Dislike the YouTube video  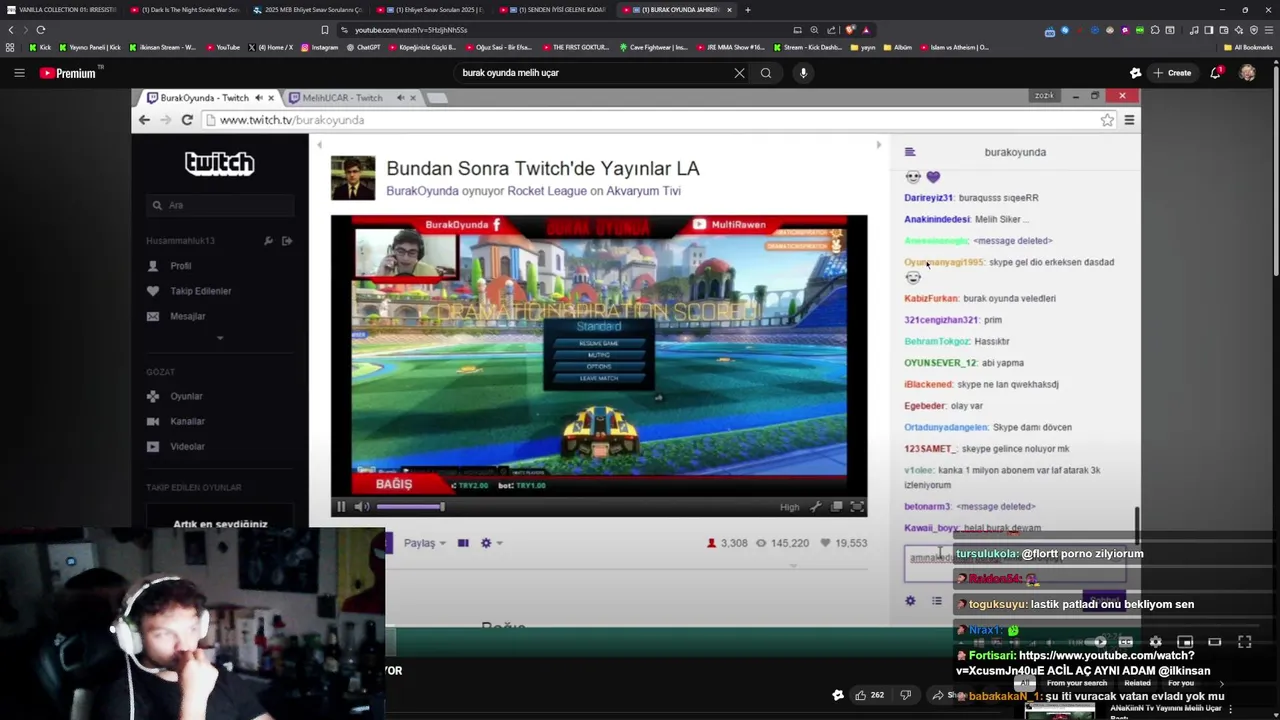pyautogui.click(x=905, y=695)
